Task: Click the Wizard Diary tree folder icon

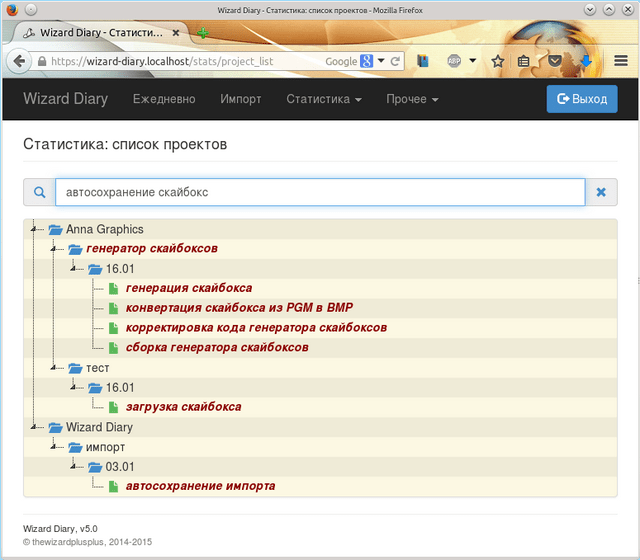Action: pyautogui.click(x=56, y=427)
